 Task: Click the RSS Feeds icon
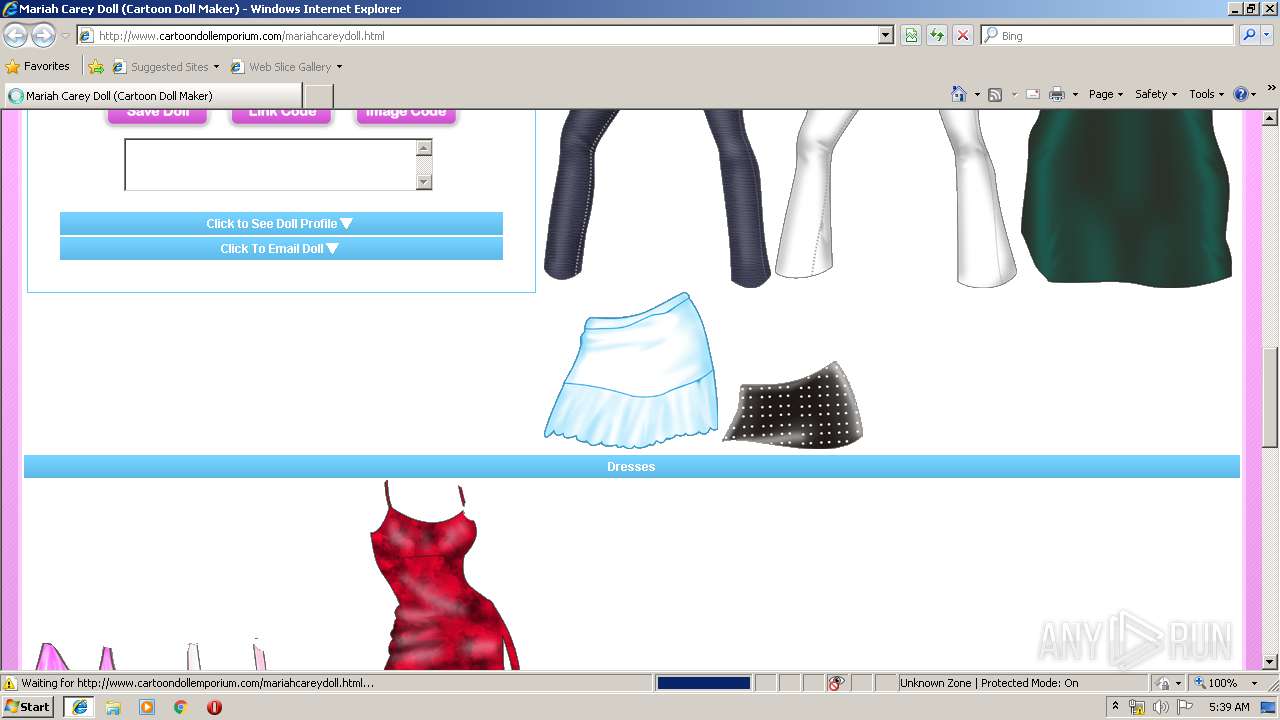coord(995,94)
